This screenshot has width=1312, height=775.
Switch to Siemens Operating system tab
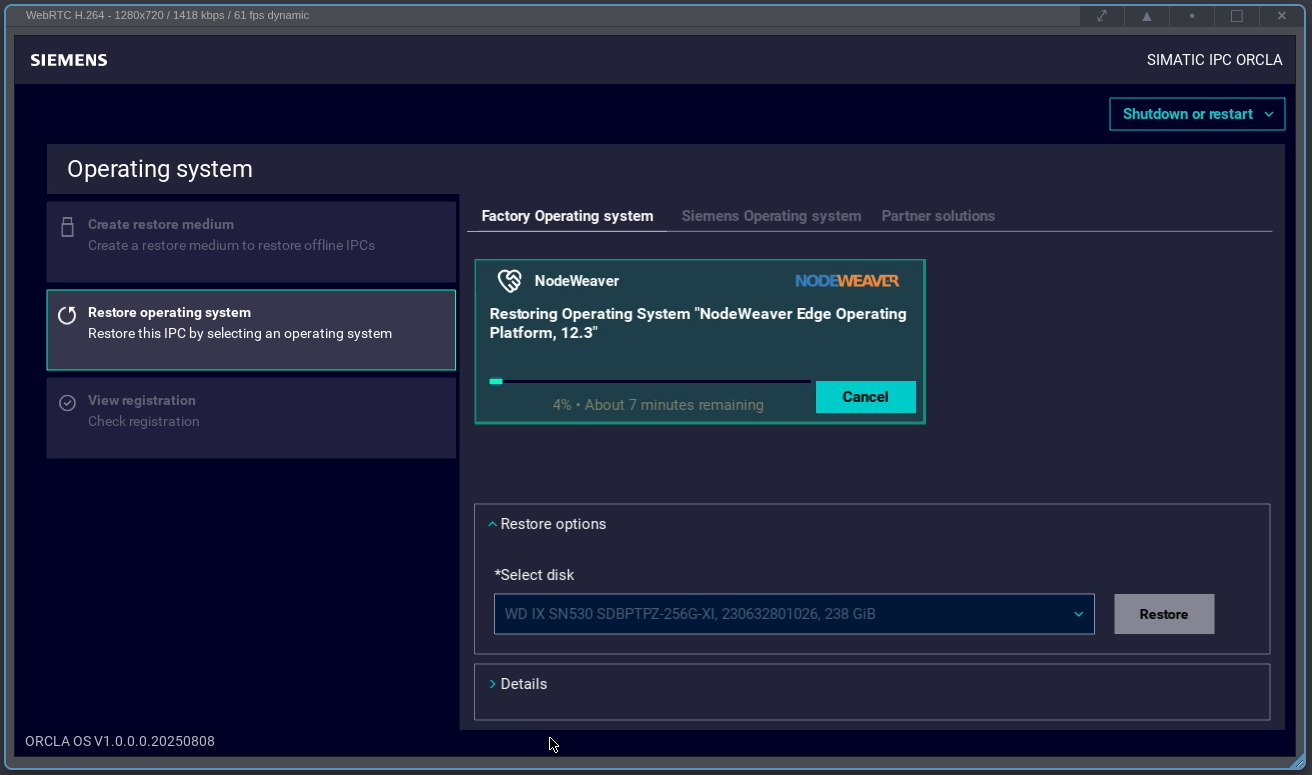pos(770,216)
